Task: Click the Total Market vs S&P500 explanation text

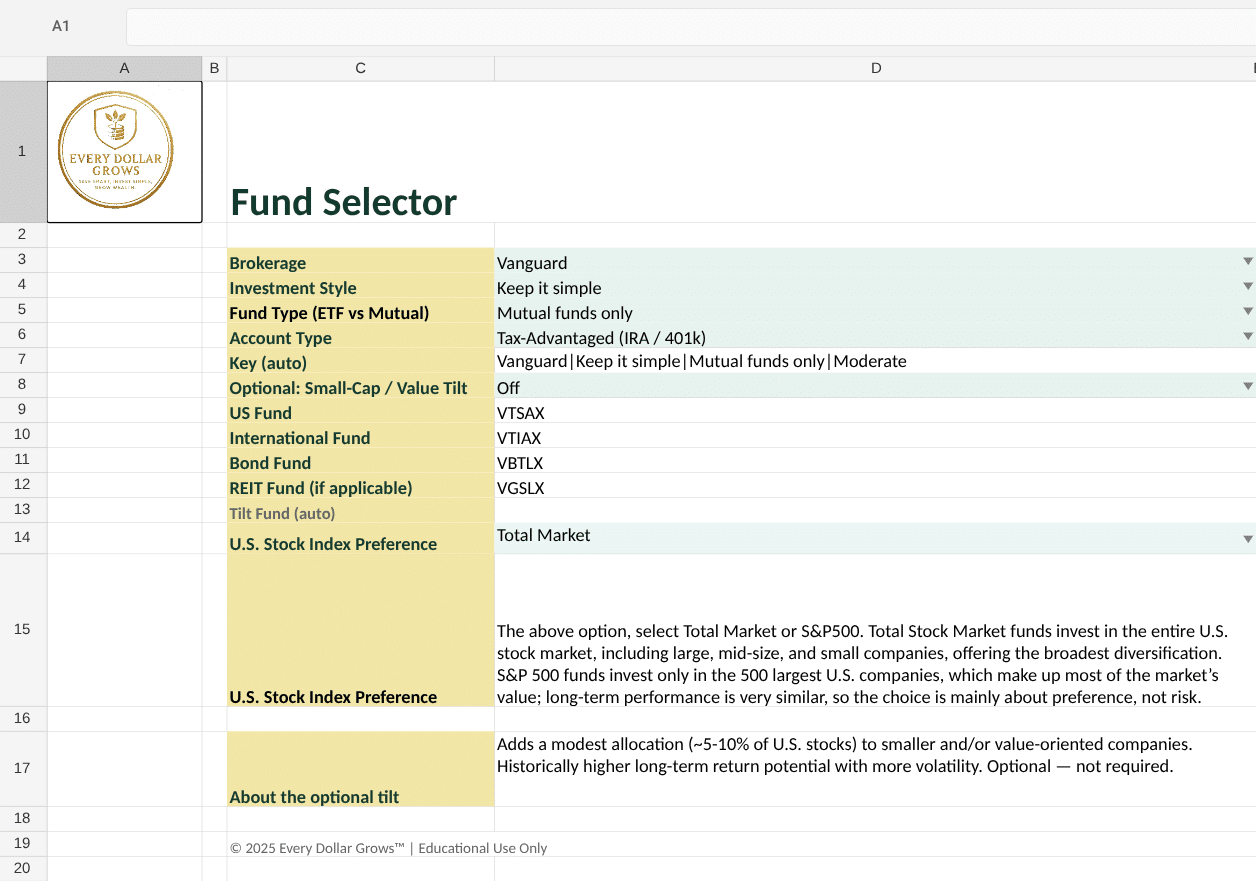Action: (x=862, y=664)
